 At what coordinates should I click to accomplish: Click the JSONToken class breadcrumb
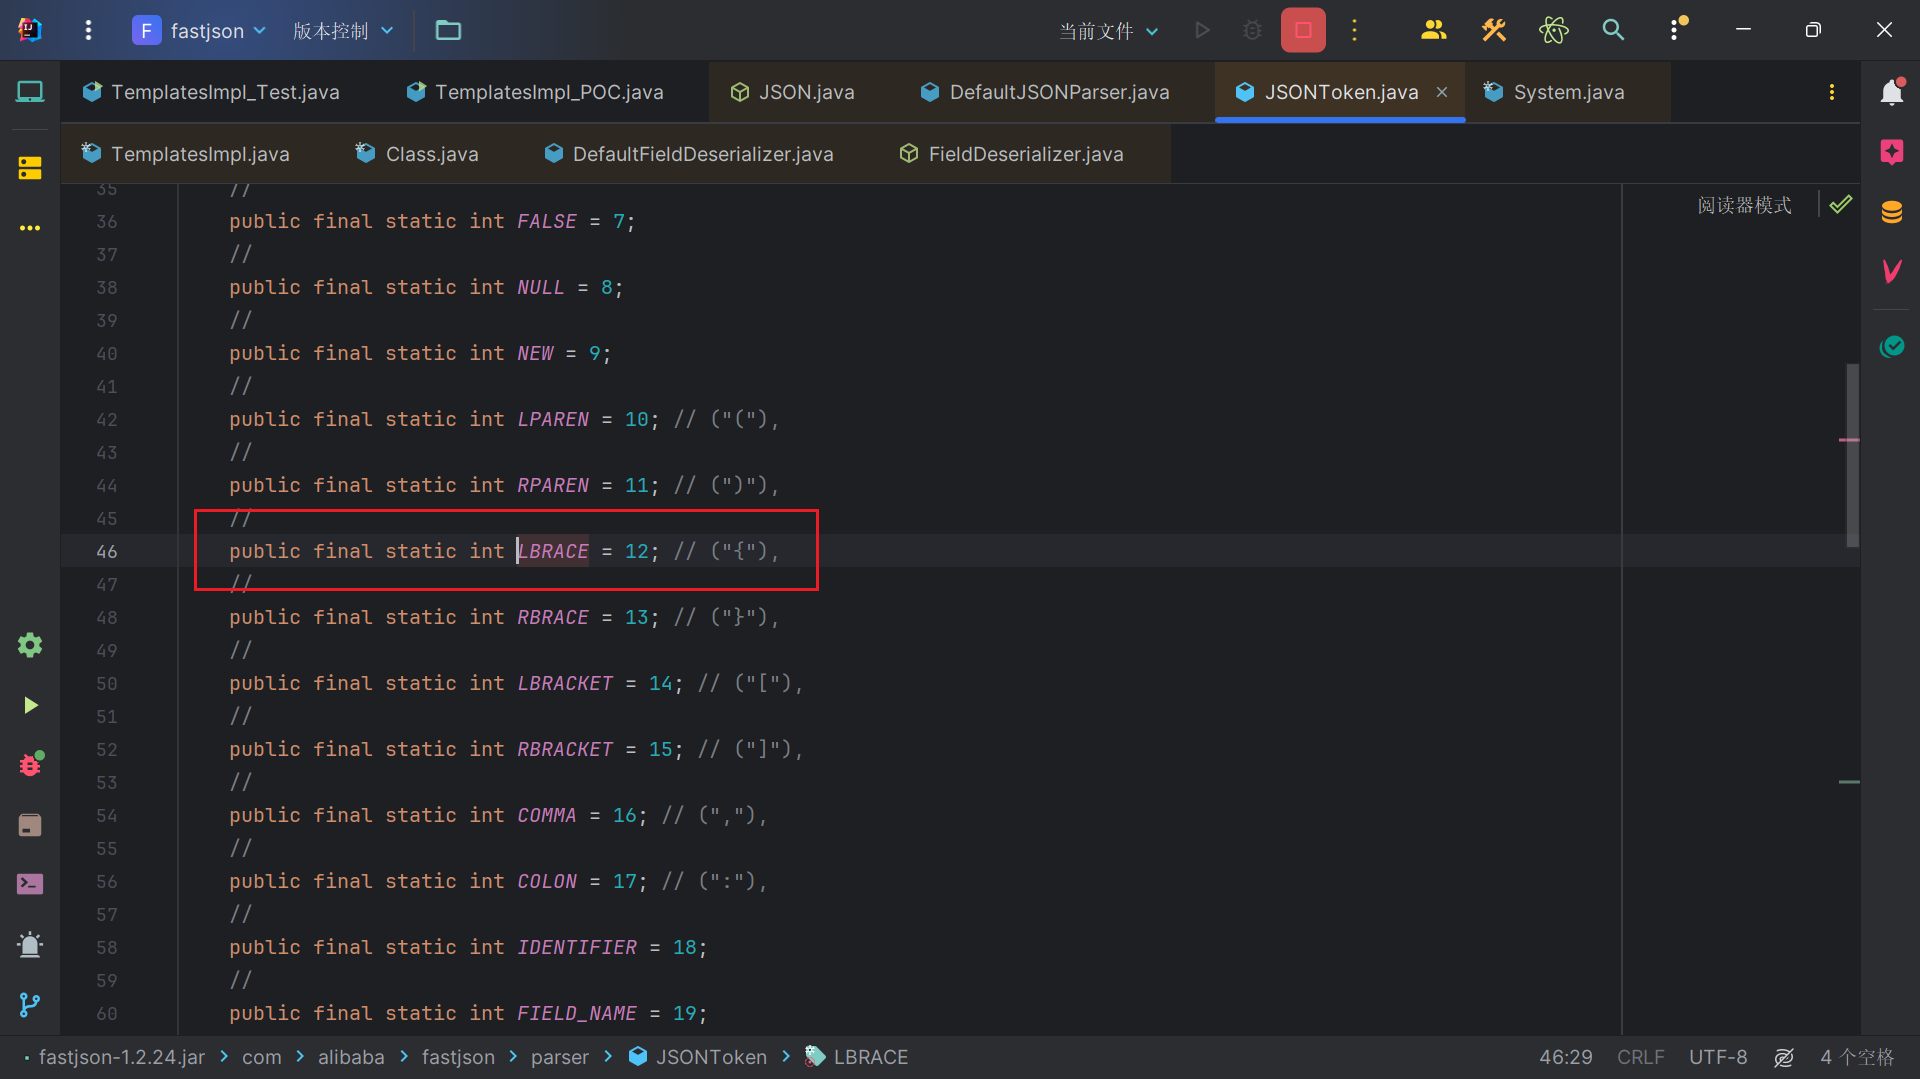click(698, 1057)
